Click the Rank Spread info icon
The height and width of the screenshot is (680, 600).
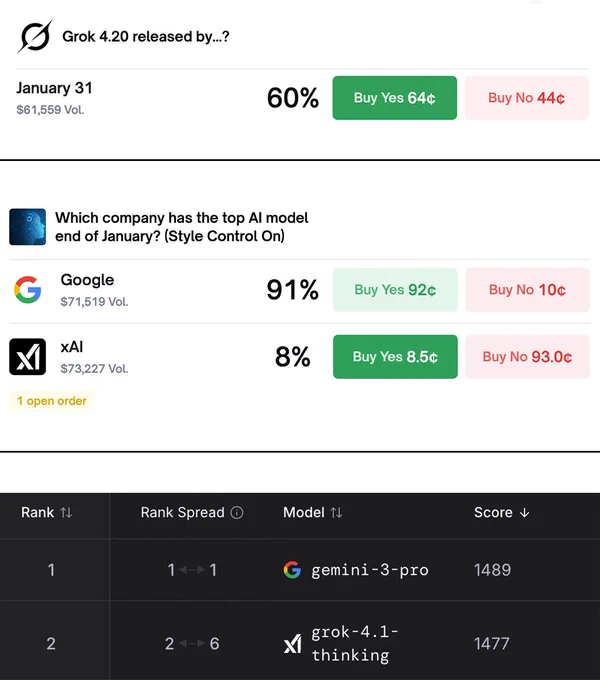(x=237, y=513)
